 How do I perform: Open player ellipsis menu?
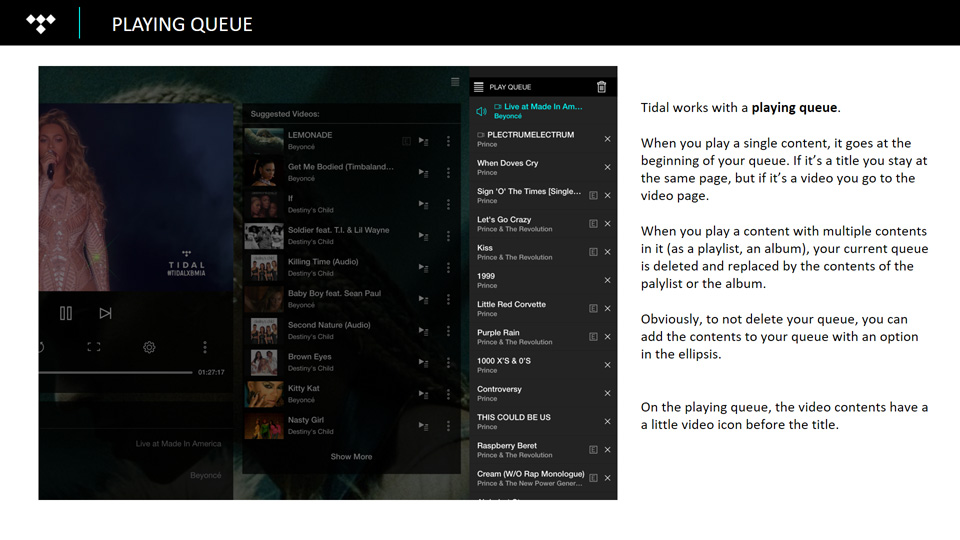tap(204, 347)
